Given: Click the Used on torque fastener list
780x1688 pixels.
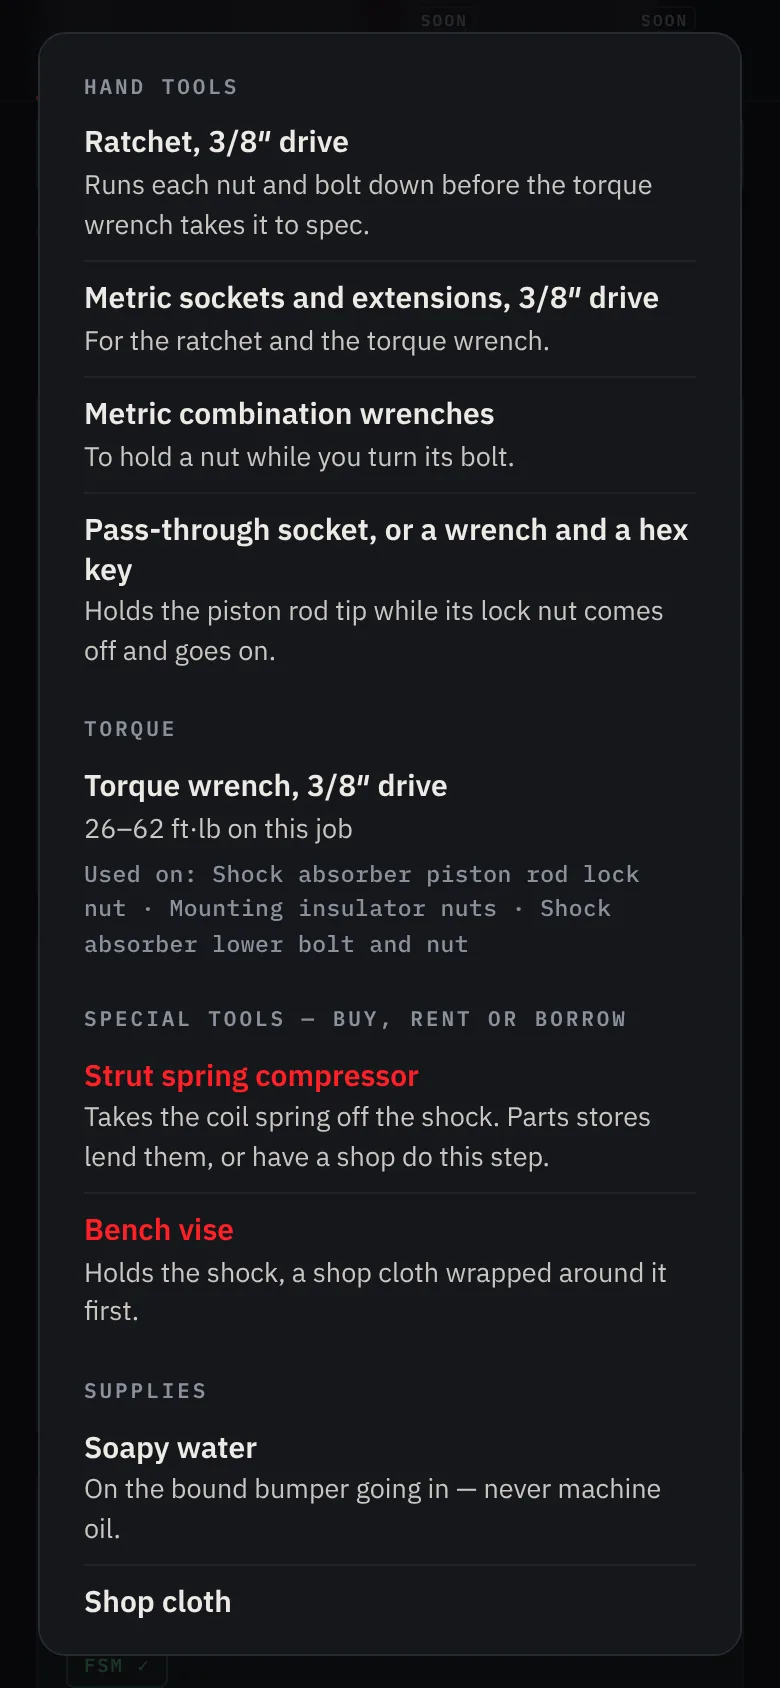Looking at the screenshot, I should click(x=362, y=909).
